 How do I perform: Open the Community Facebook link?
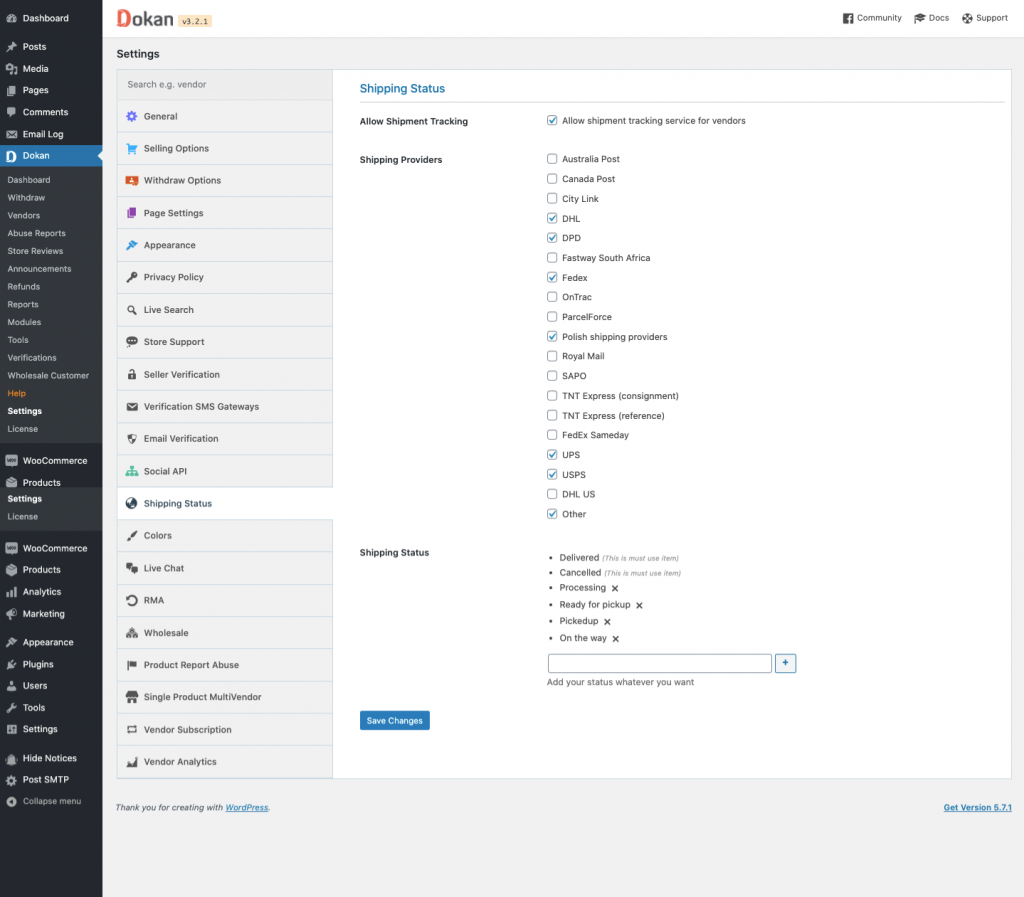click(872, 18)
